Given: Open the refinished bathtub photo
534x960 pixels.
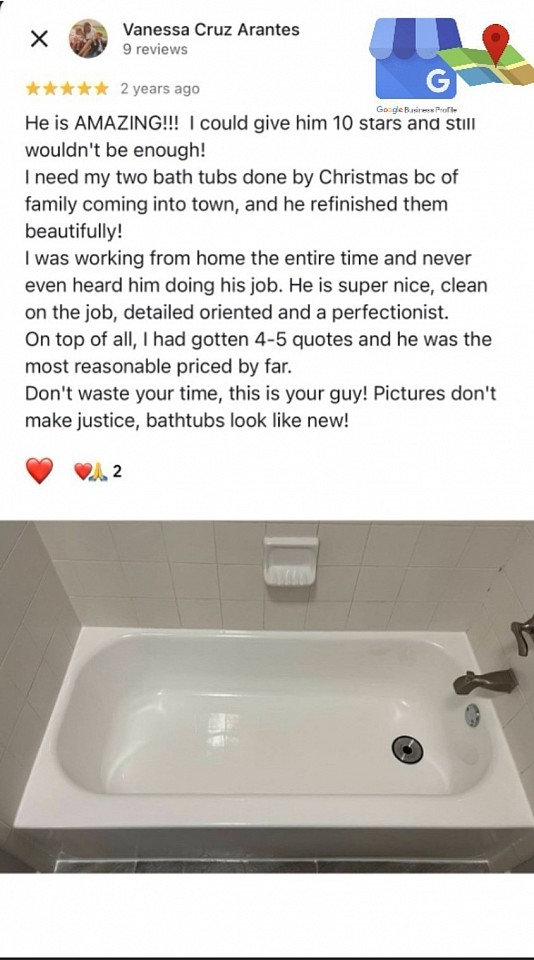Looking at the screenshot, I should coord(267,697).
